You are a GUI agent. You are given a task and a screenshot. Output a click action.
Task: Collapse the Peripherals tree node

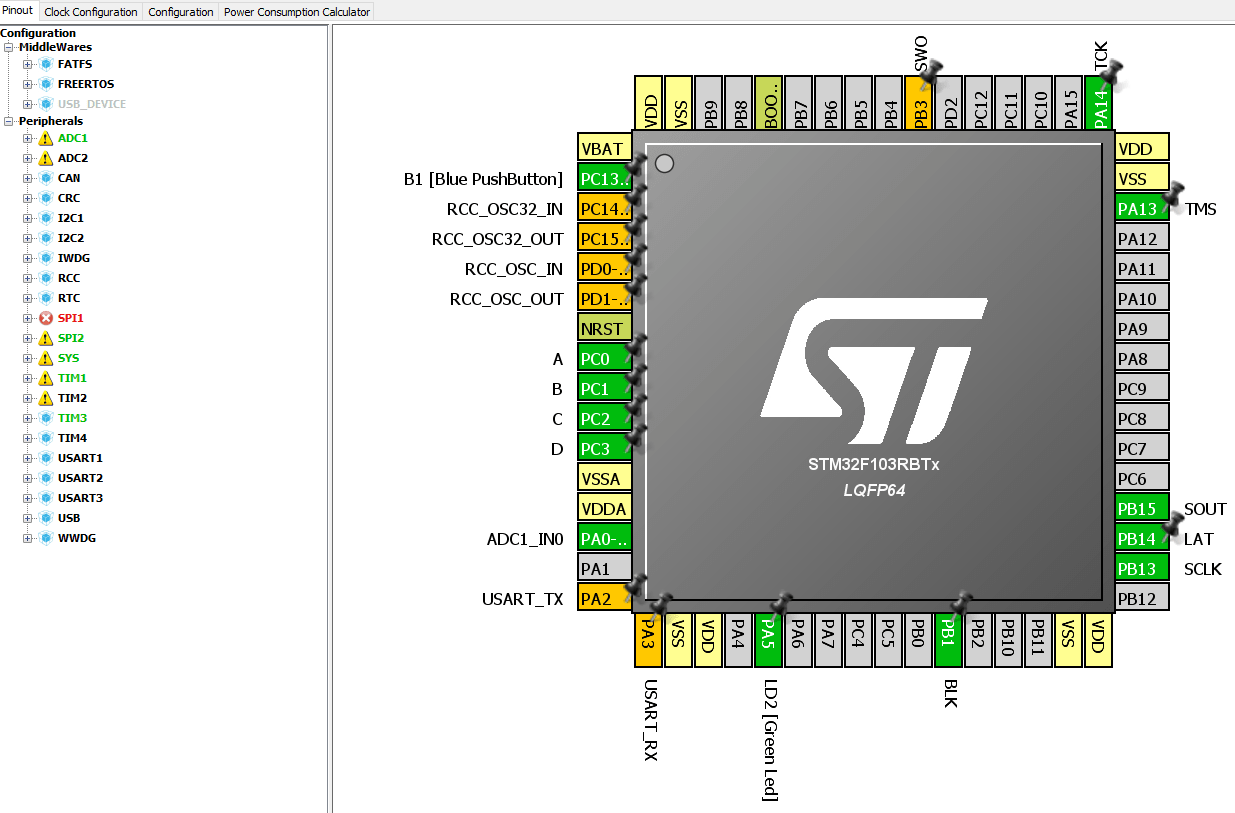(x=10, y=121)
